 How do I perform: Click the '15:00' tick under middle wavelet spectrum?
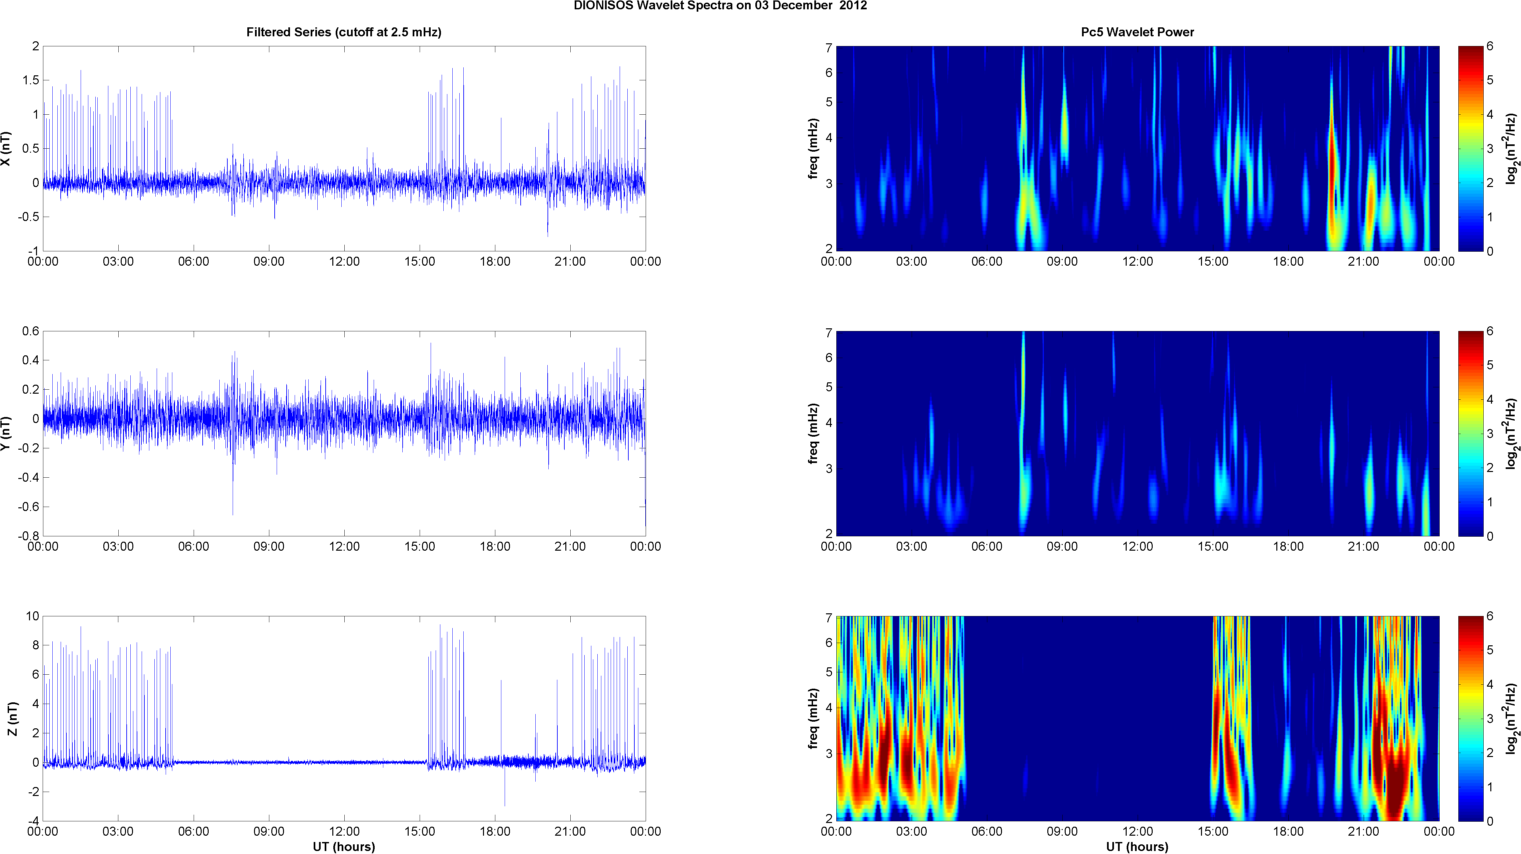[1213, 547]
